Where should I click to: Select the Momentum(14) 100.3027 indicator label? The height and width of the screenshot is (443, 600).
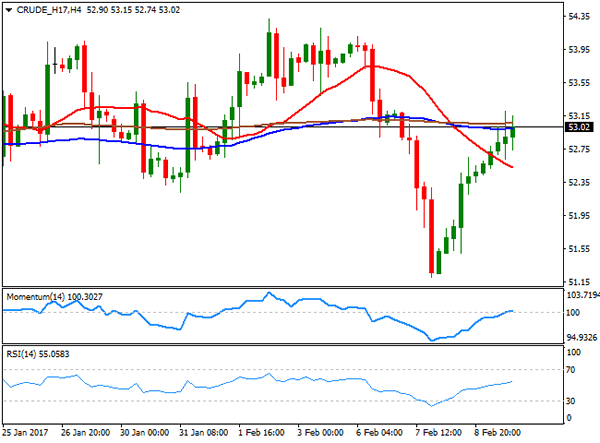point(54,297)
